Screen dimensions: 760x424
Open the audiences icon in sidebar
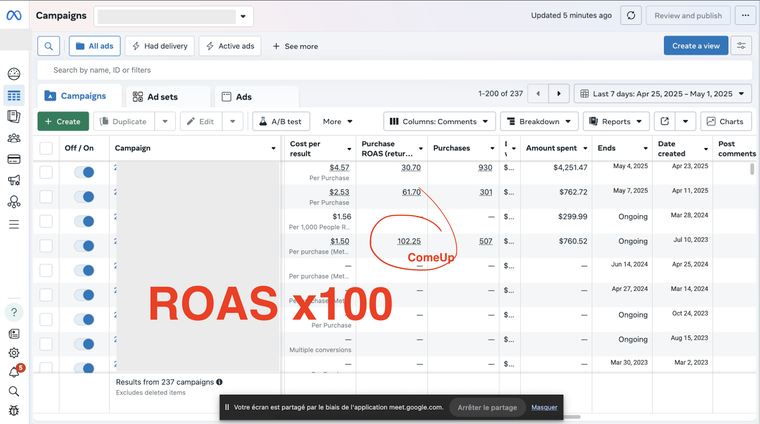click(14, 138)
